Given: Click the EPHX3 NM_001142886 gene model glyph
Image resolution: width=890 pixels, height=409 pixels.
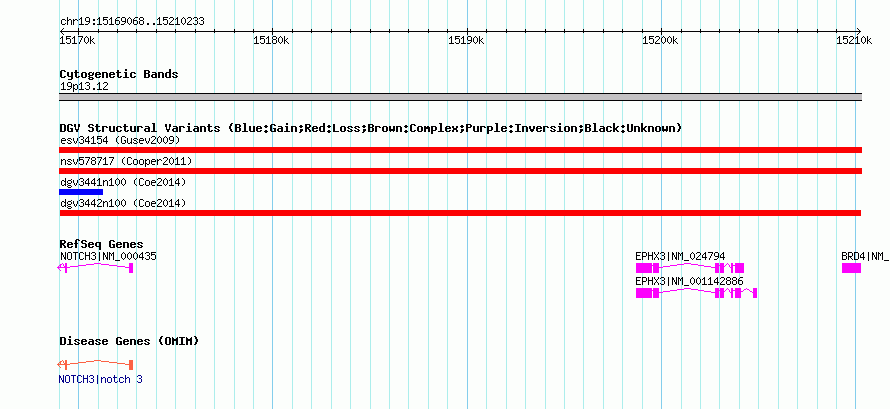Looking at the screenshot, I should [696, 293].
